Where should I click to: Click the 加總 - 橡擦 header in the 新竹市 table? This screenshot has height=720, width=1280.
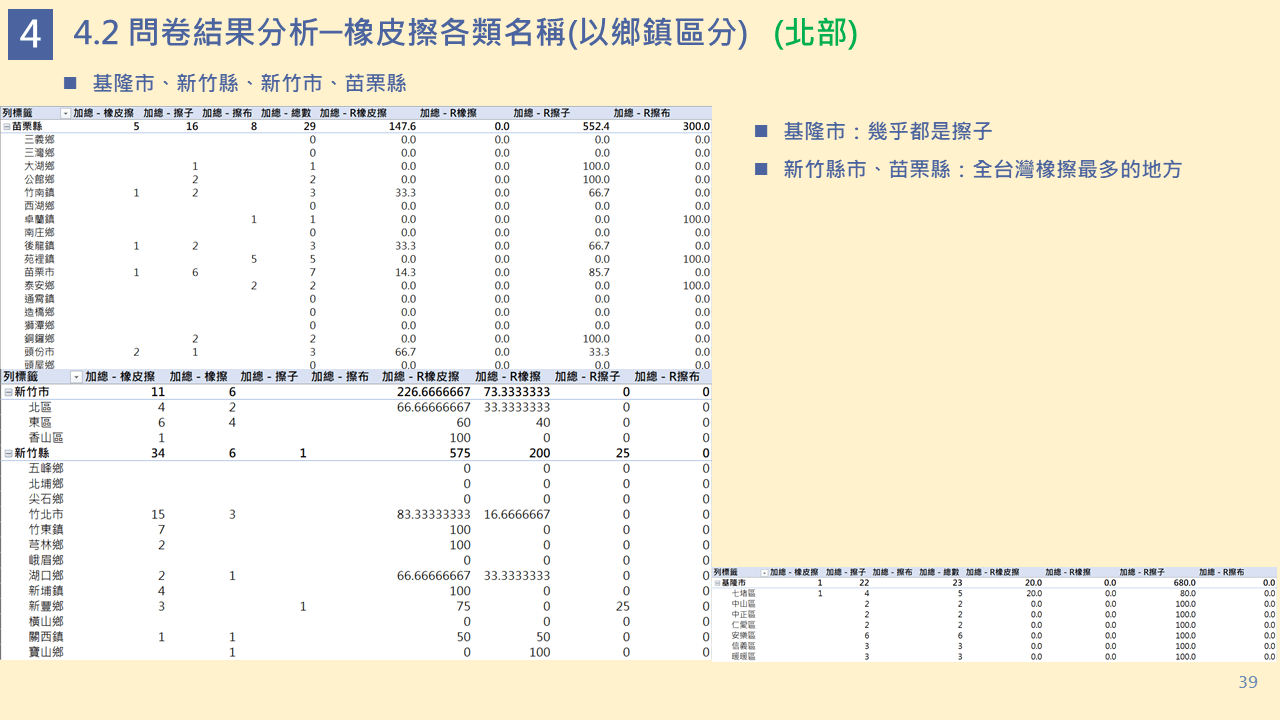[198, 377]
